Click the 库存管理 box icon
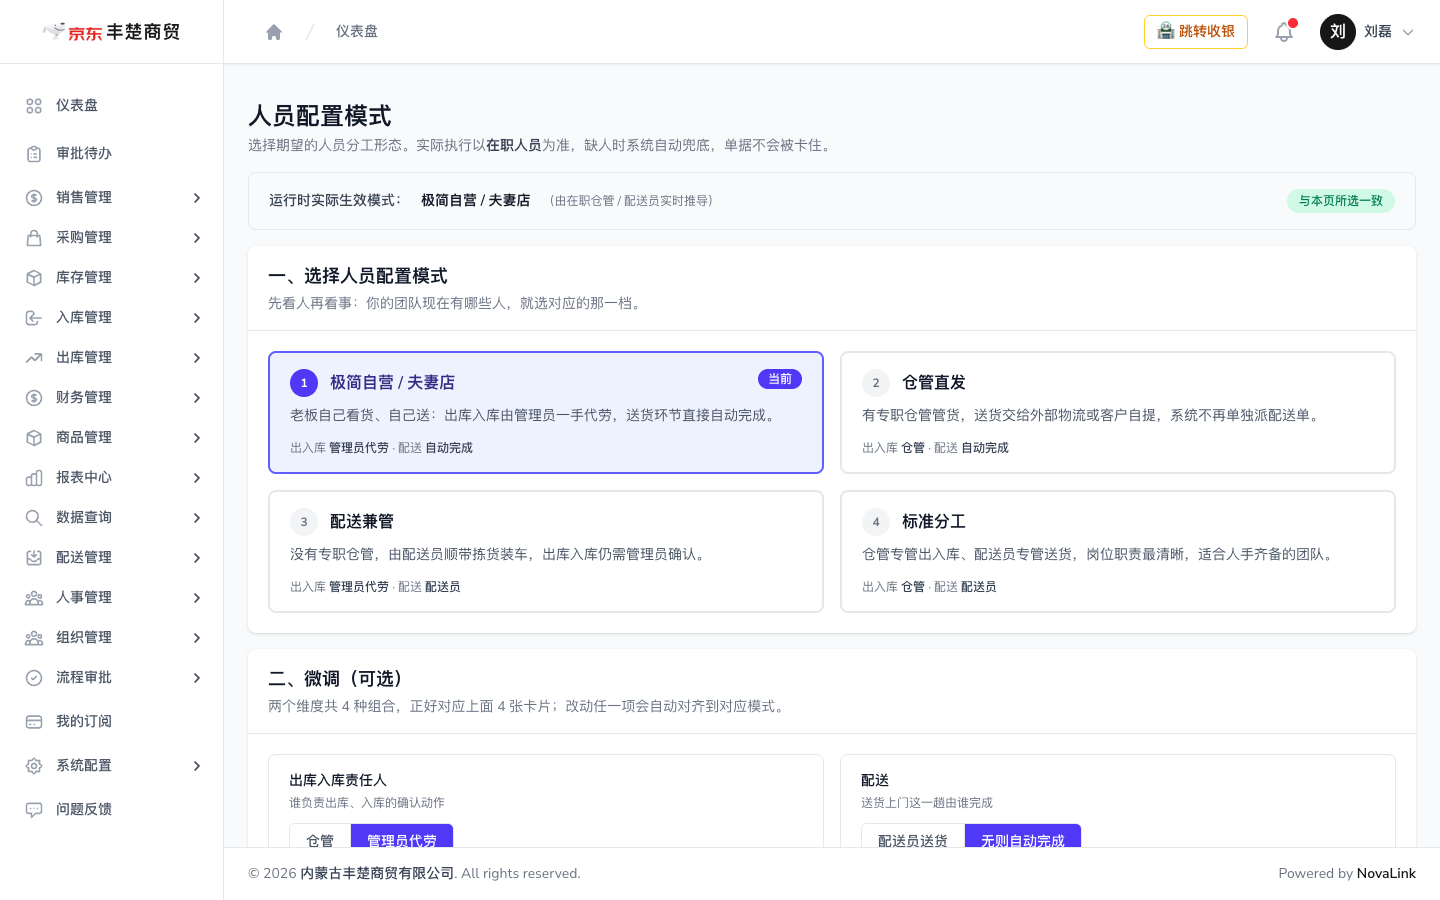Image resolution: width=1440 pixels, height=900 pixels. (x=34, y=278)
